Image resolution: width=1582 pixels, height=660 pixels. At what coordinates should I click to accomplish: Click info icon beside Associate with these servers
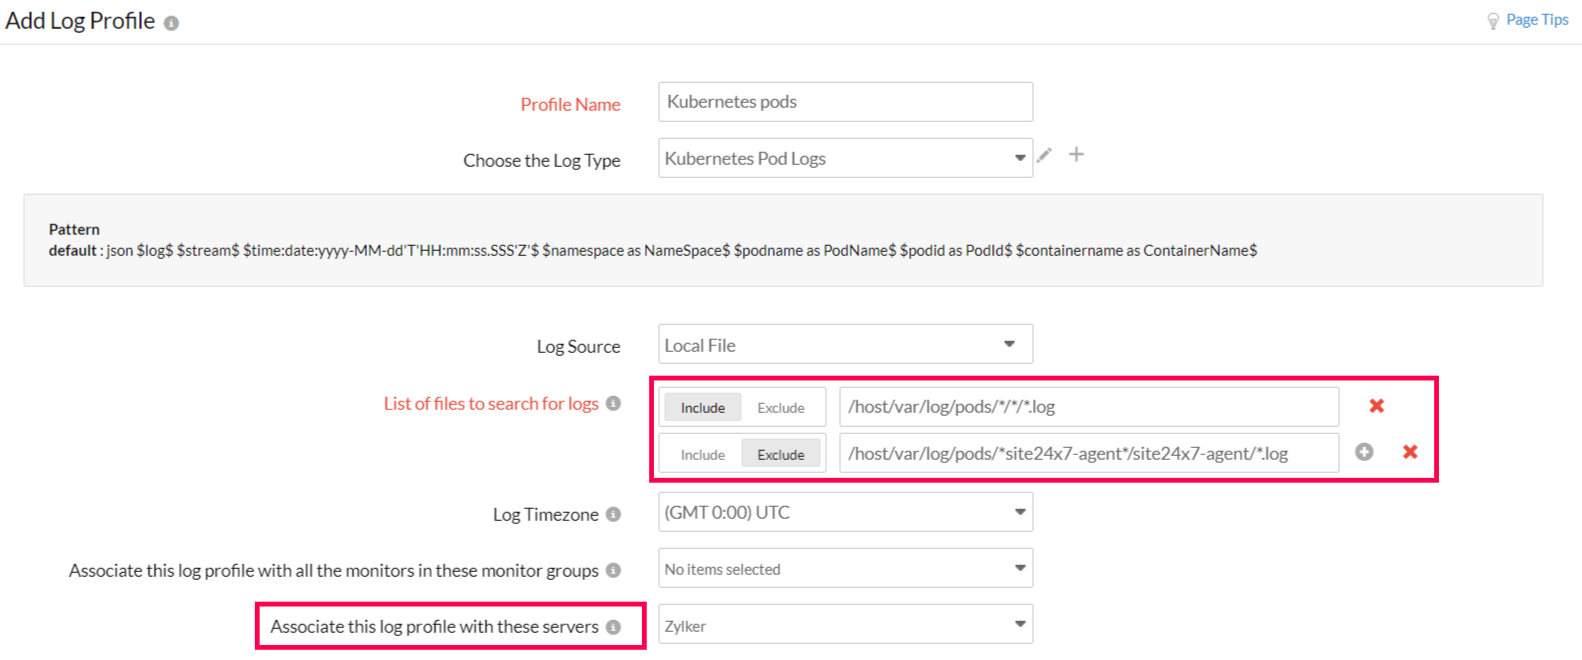click(x=613, y=627)
